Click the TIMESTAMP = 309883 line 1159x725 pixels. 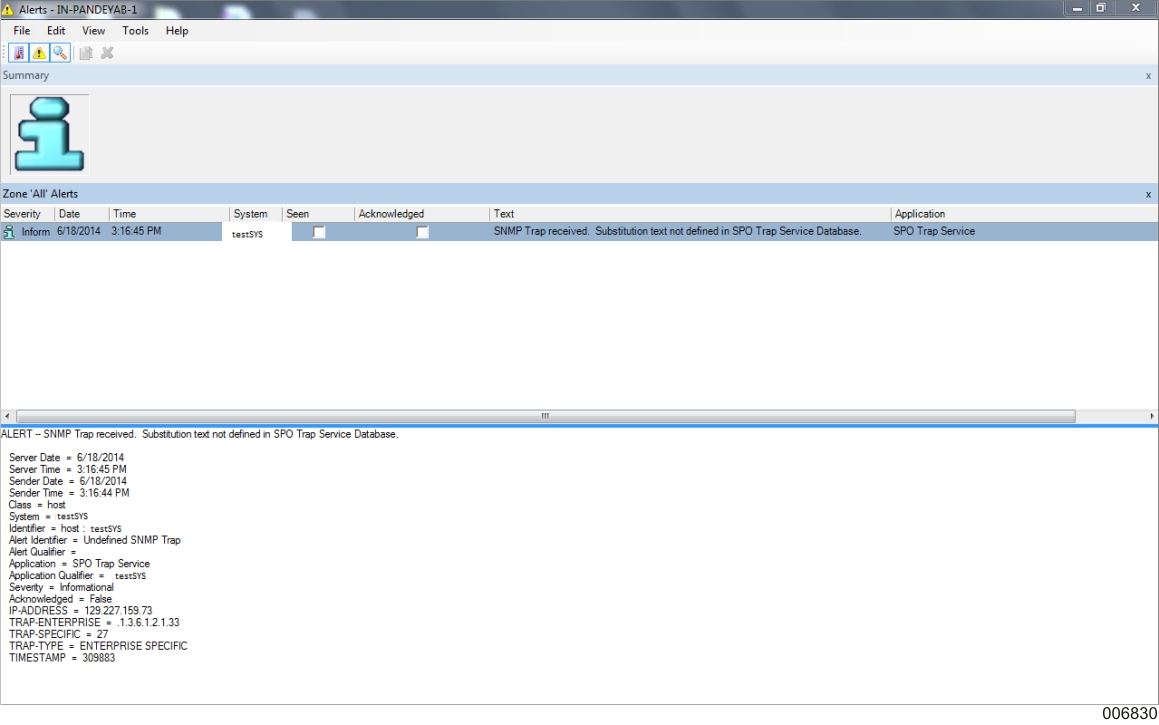click(62, 658)
